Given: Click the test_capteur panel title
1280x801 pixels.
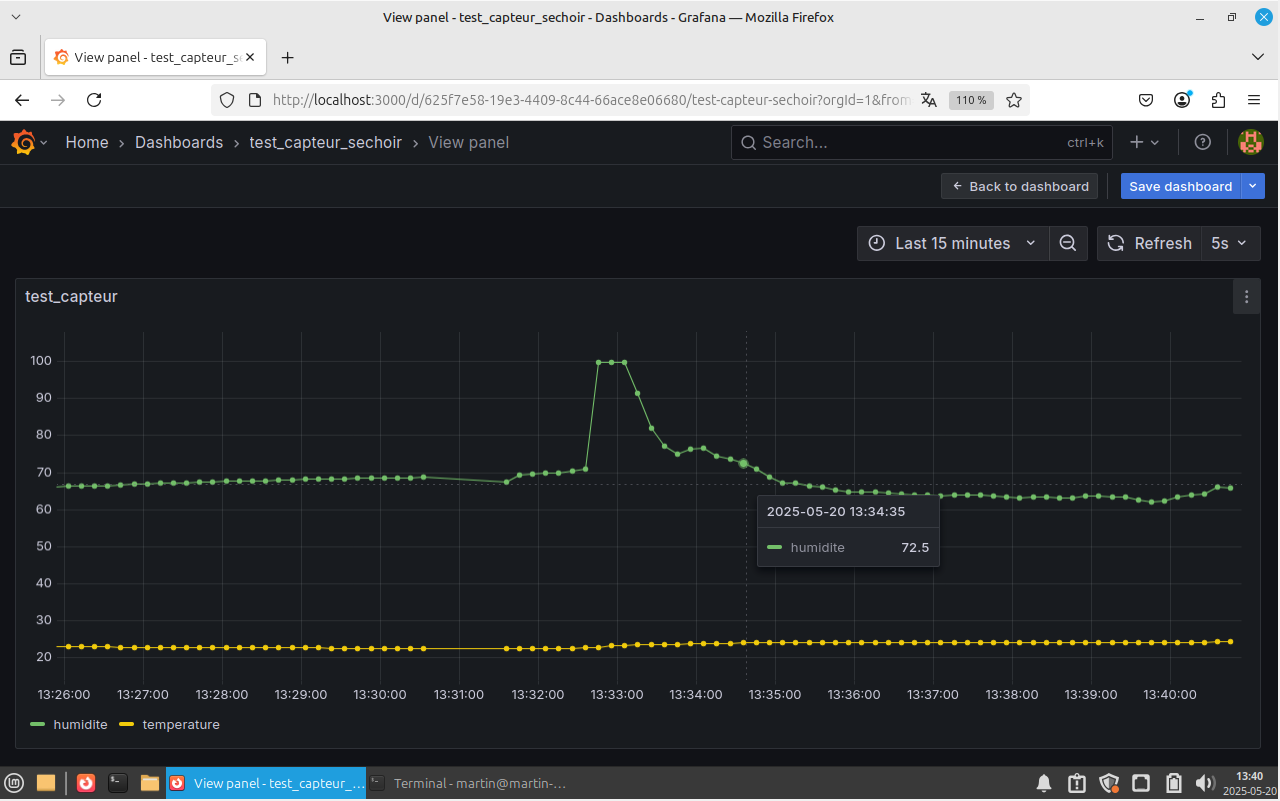Looking at the screenshot, I should [71, 297].
